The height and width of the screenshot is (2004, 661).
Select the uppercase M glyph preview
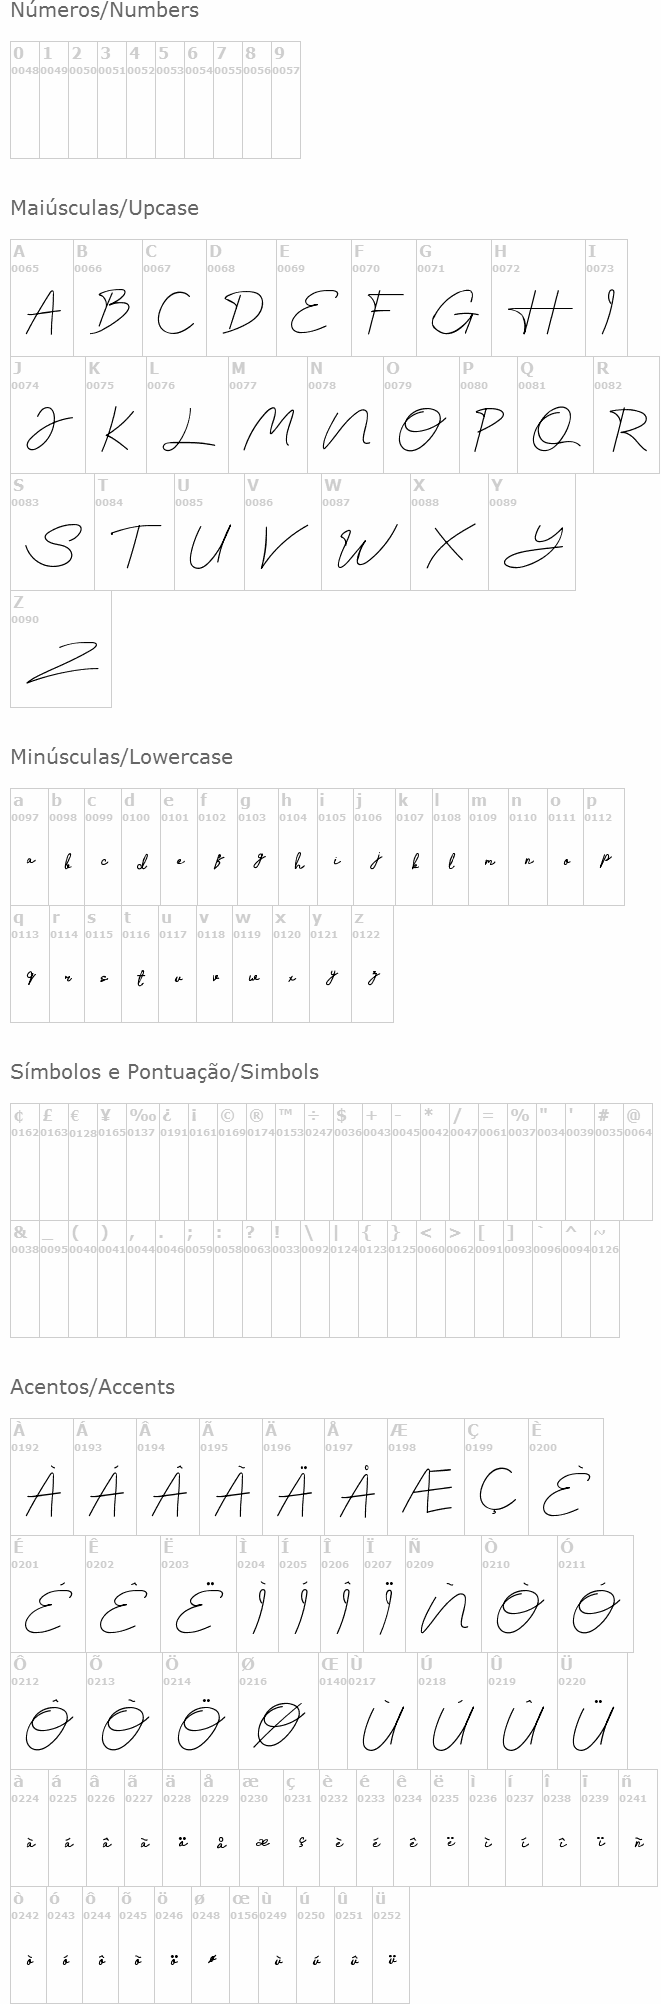(267, 430)
